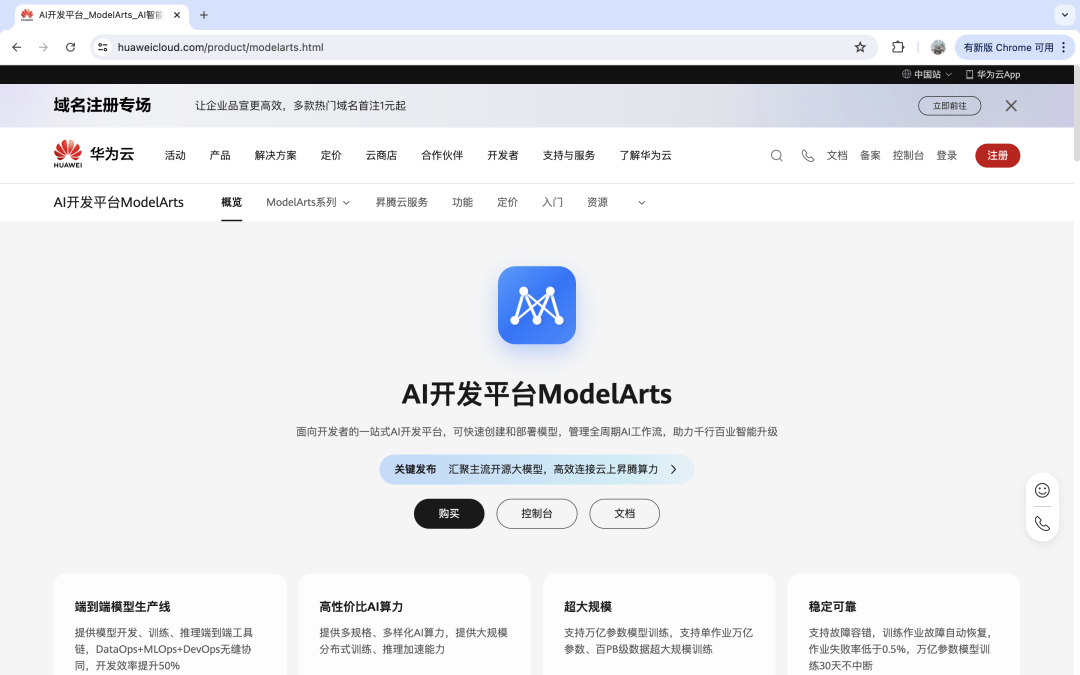The width and height of the screenshot is (1080, 675).
Task: Open the 中国站 region dropdown
Action: [x=925, y=73]
